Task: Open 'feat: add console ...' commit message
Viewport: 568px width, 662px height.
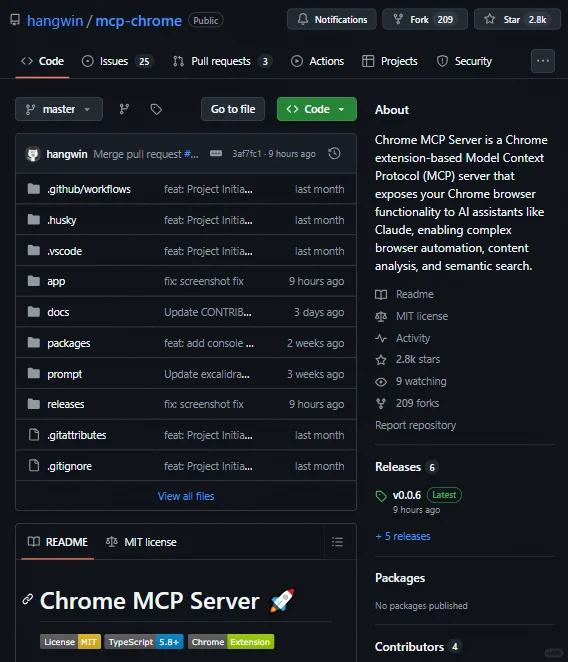Action: point(209,343)
